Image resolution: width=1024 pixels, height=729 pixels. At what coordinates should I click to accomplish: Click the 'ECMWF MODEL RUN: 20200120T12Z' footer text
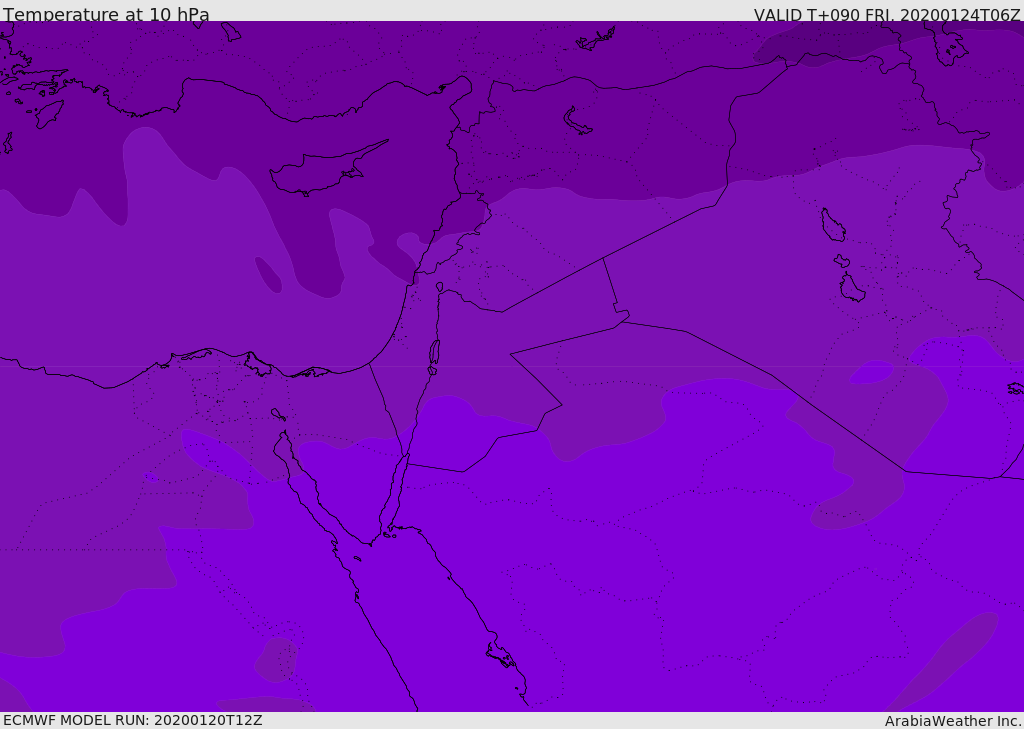pyautogui.click(x=133, y=720)
